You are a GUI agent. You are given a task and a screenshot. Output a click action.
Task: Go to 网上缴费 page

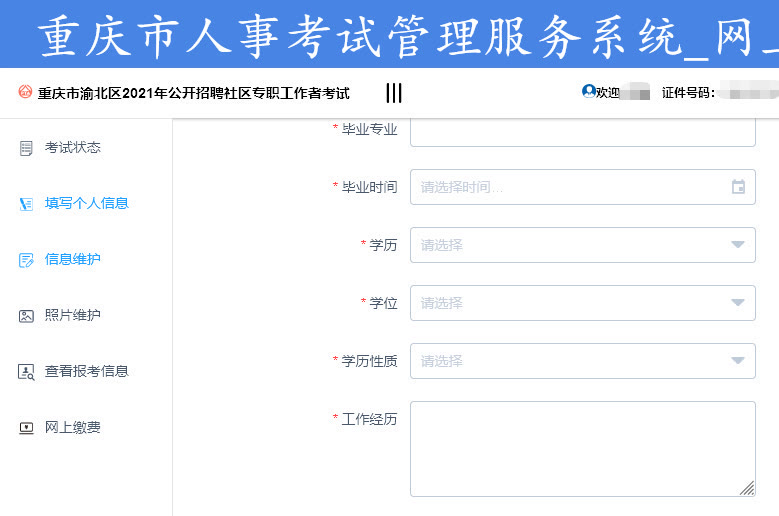pyautogui.click(x=73, y=428)
